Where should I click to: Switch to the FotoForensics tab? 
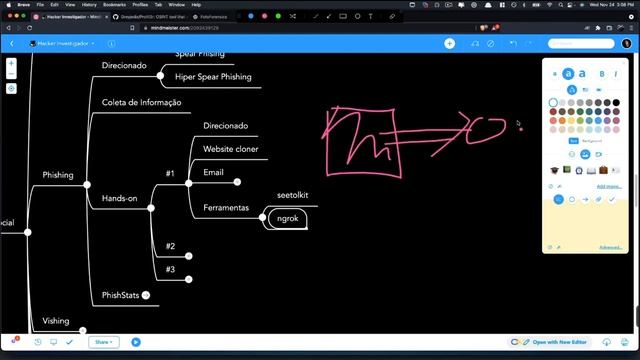[210, 17]
